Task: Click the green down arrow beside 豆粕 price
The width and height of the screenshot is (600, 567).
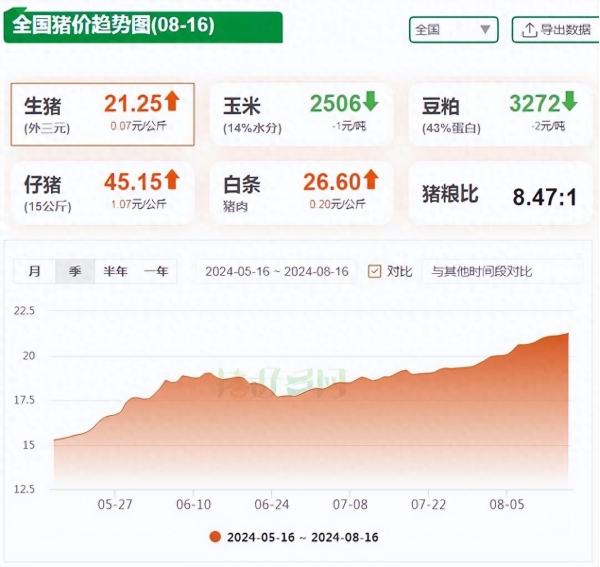Action: [569, 101]
